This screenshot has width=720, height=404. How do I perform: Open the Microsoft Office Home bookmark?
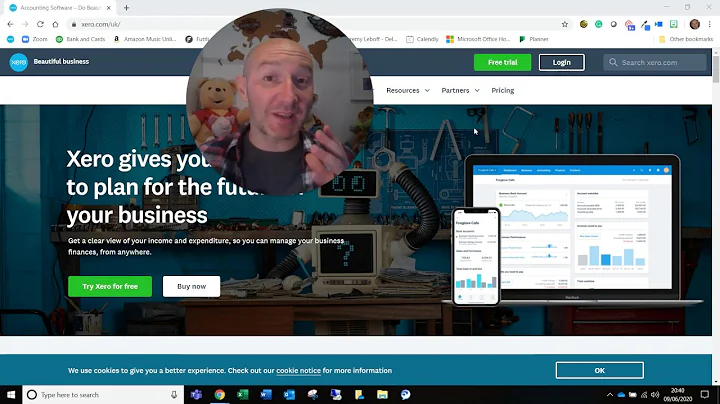pyautogui.click(x=478, y=39)
